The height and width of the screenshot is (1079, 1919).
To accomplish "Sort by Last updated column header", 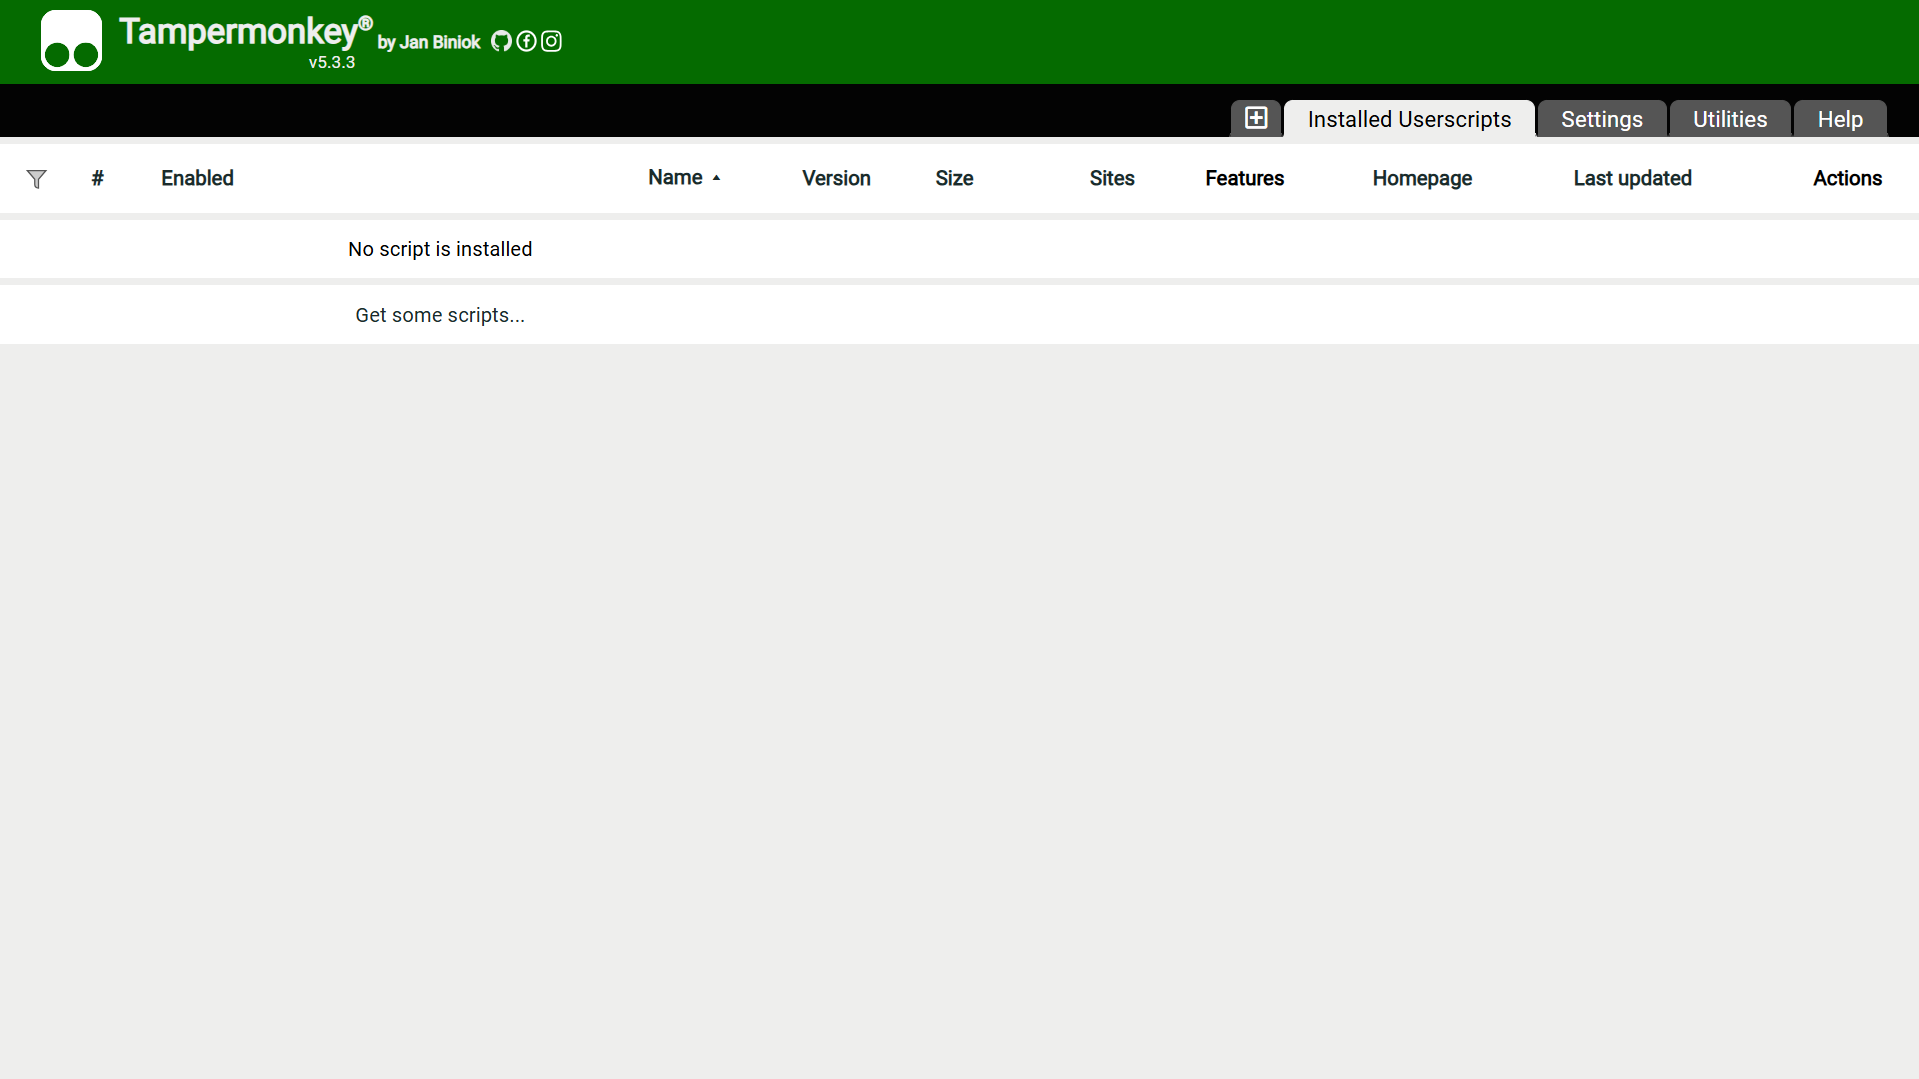I will coord(1632,178).
